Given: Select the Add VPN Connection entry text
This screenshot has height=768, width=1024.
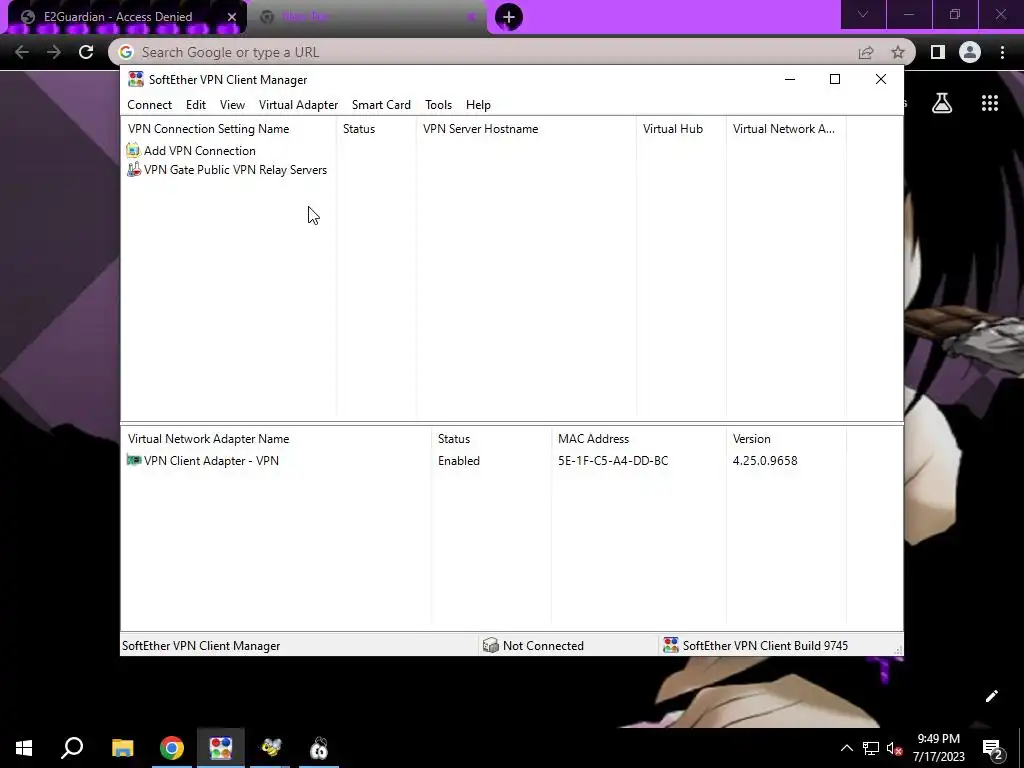Looking at the screenshot, I should pos(199,150).
